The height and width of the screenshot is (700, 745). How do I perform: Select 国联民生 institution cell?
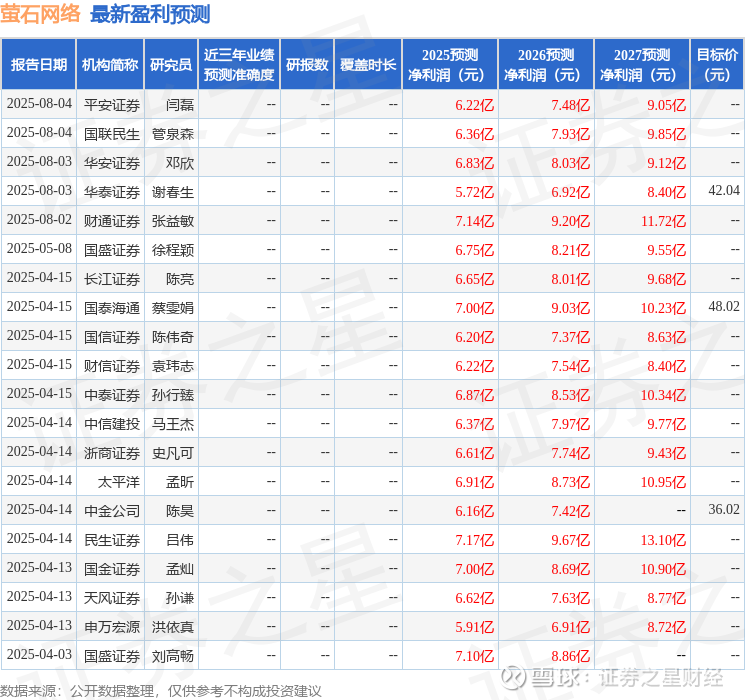112,134
